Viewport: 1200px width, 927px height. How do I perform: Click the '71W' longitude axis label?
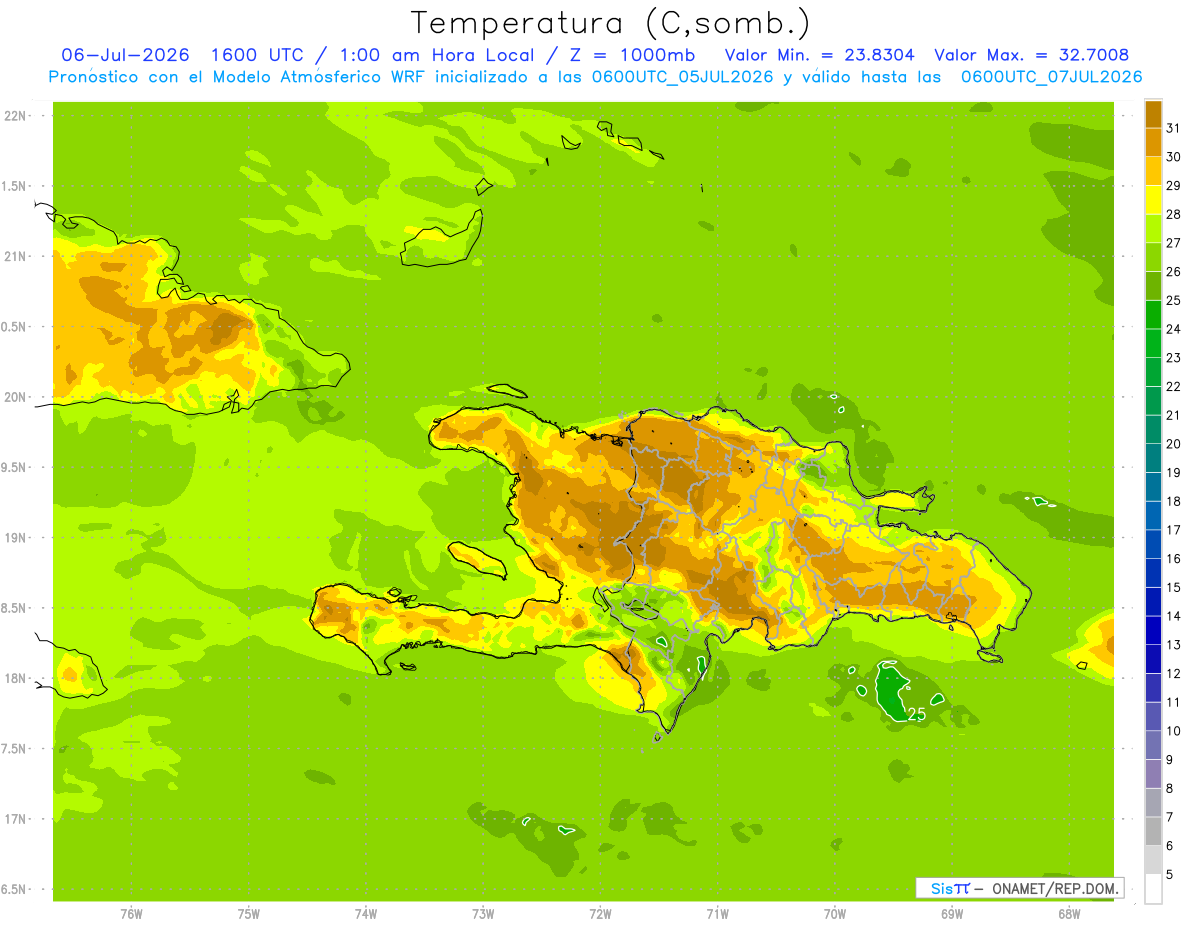click(717, 914)
